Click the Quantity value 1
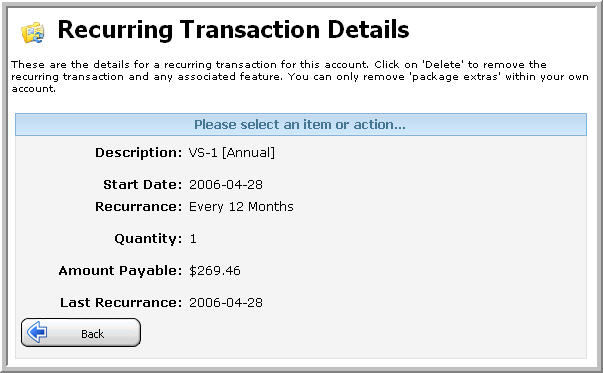The image size is (603, 373). [x=193, y=239]
